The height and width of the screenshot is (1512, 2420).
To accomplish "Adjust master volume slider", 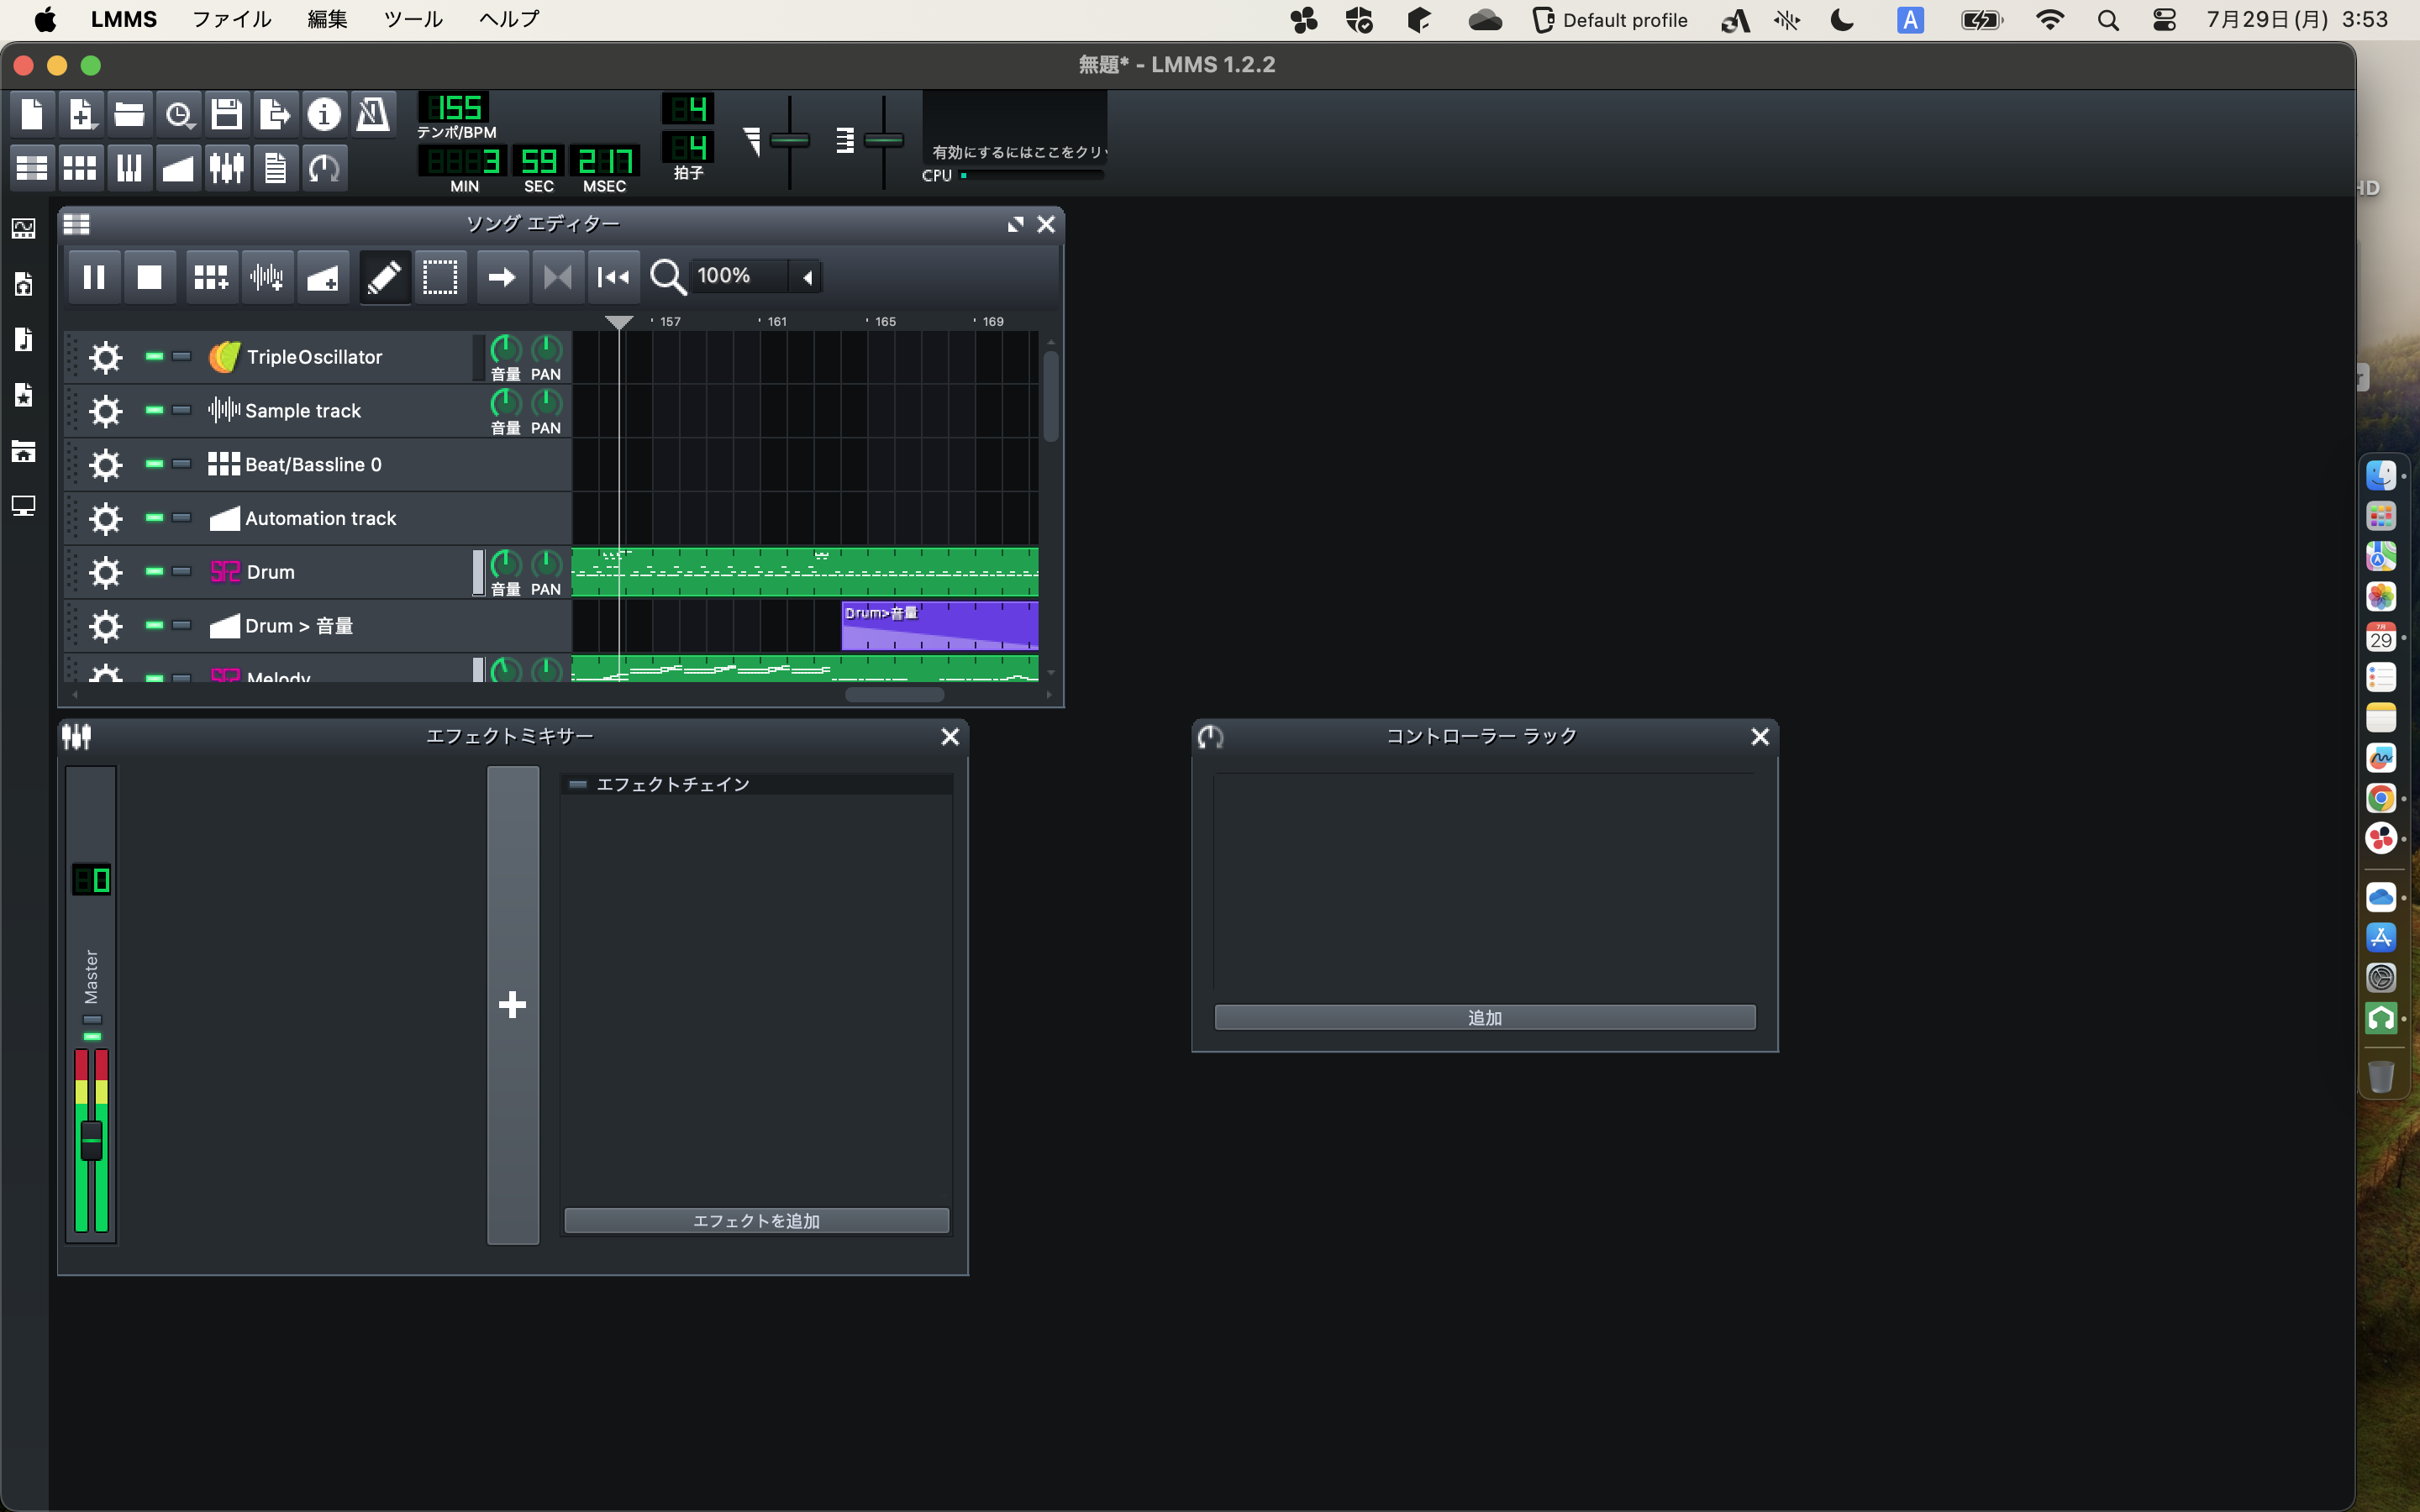I will pyautogui.click(x=790, y=140).
